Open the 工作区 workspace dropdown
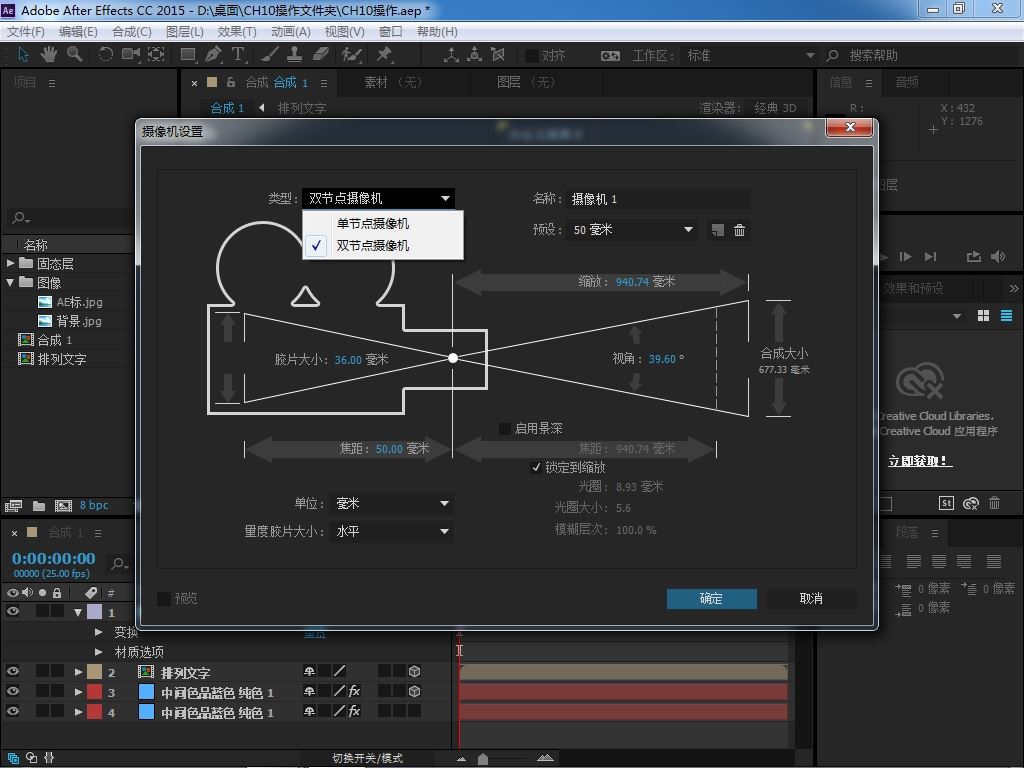The image size is (1024, 768). [x=750, y=56]
